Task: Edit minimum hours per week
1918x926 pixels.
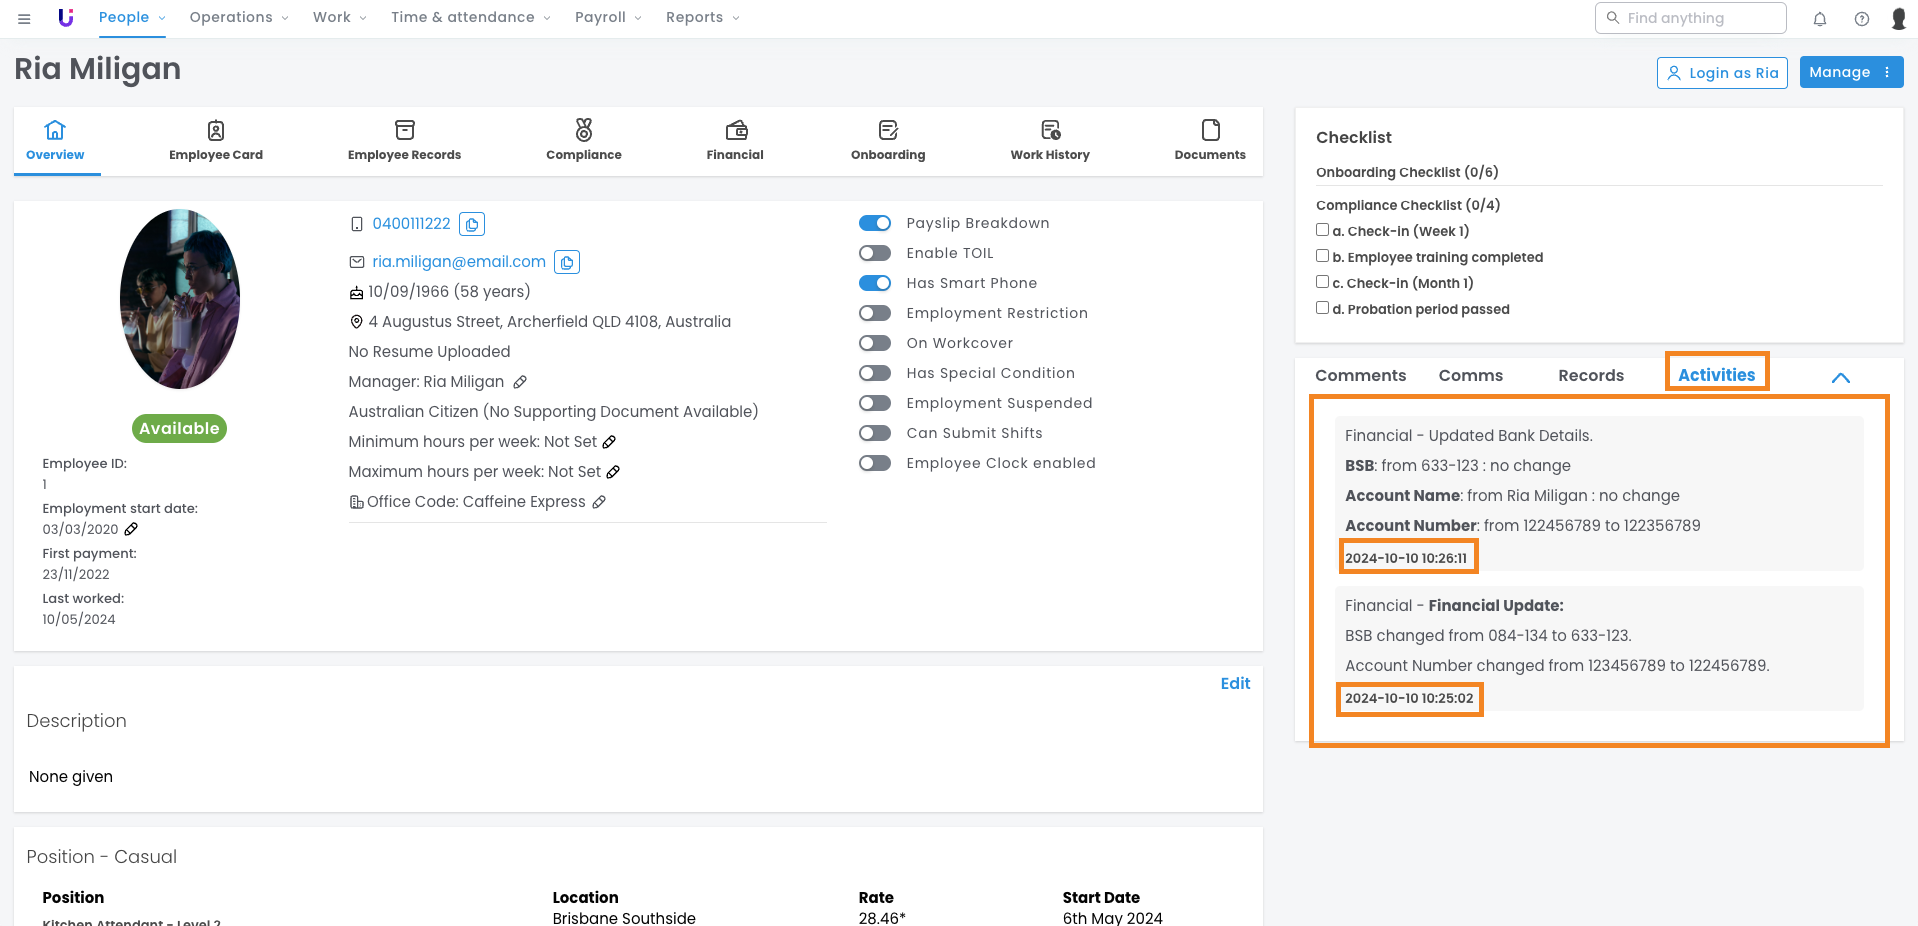Action: click(x=609, y=442)
